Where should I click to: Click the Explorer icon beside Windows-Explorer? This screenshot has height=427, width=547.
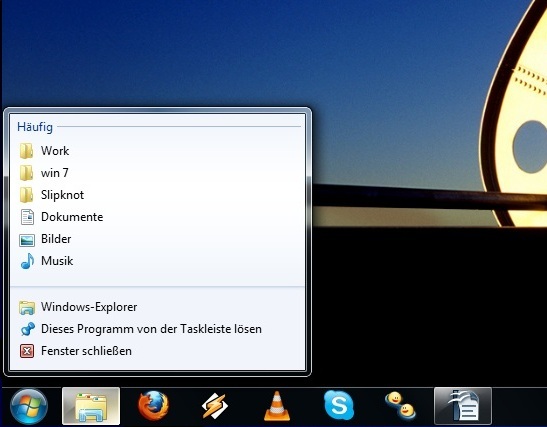tap(27, 308)
